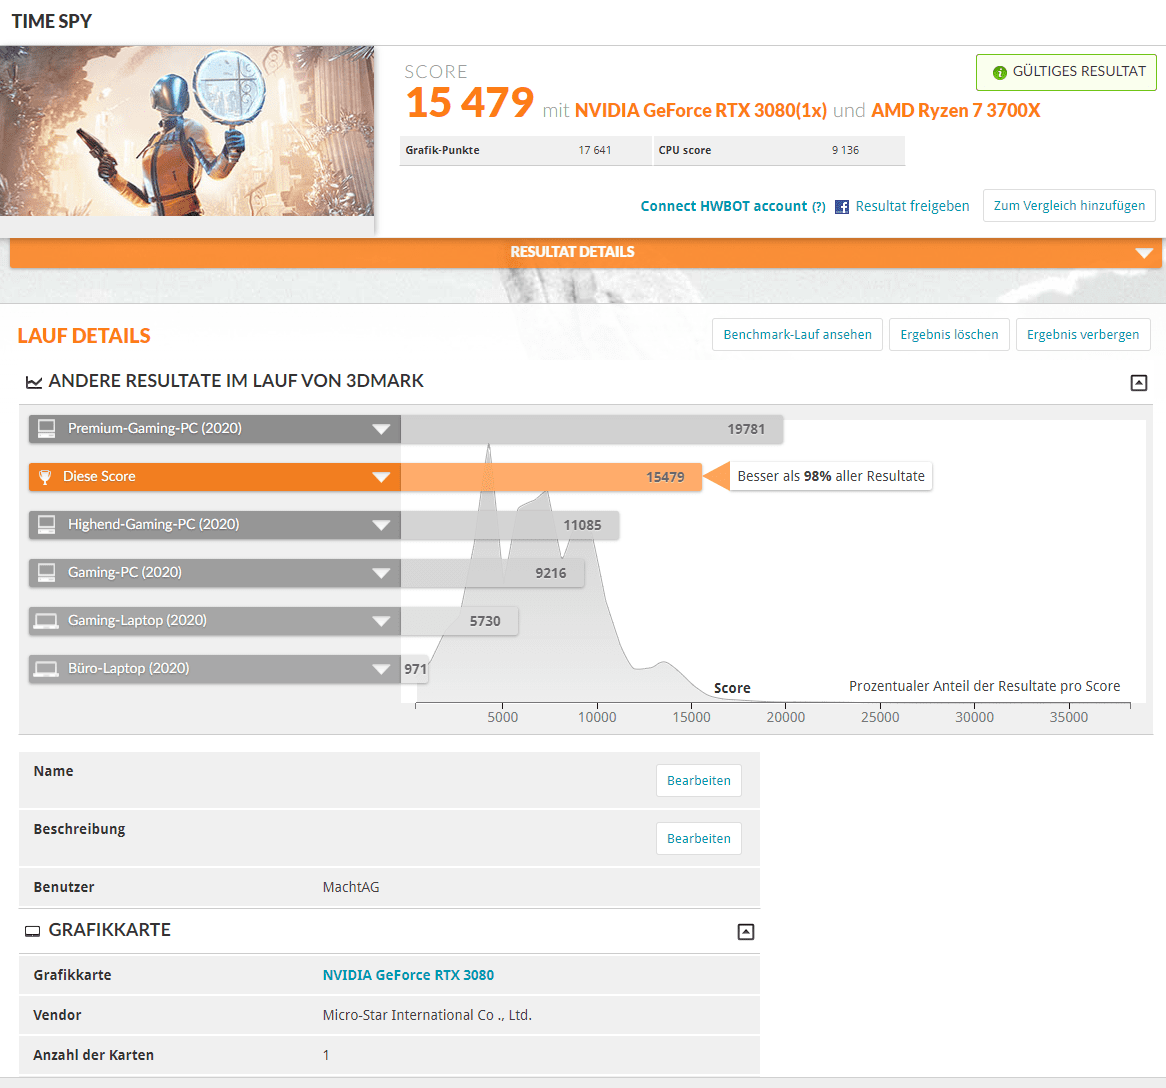Click AMD Ryzen 7 3700X in score header
Screen dimensions: 1166x1088
(956, 111)
